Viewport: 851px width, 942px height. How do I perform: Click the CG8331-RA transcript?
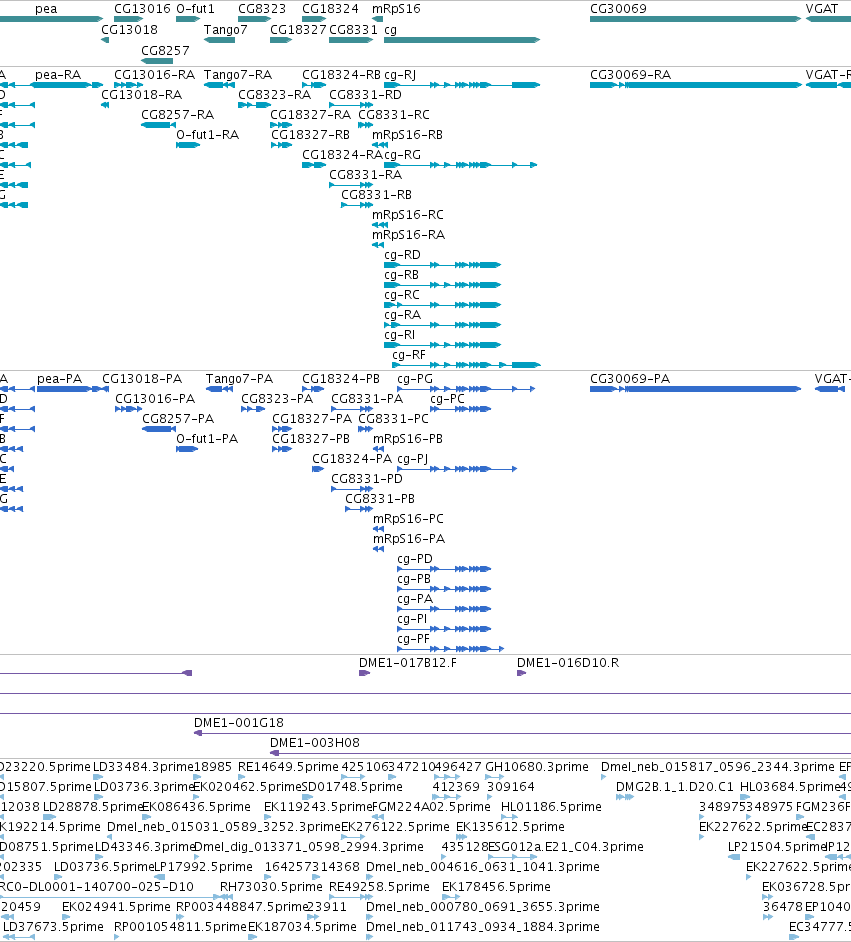[x=351, y=185]
